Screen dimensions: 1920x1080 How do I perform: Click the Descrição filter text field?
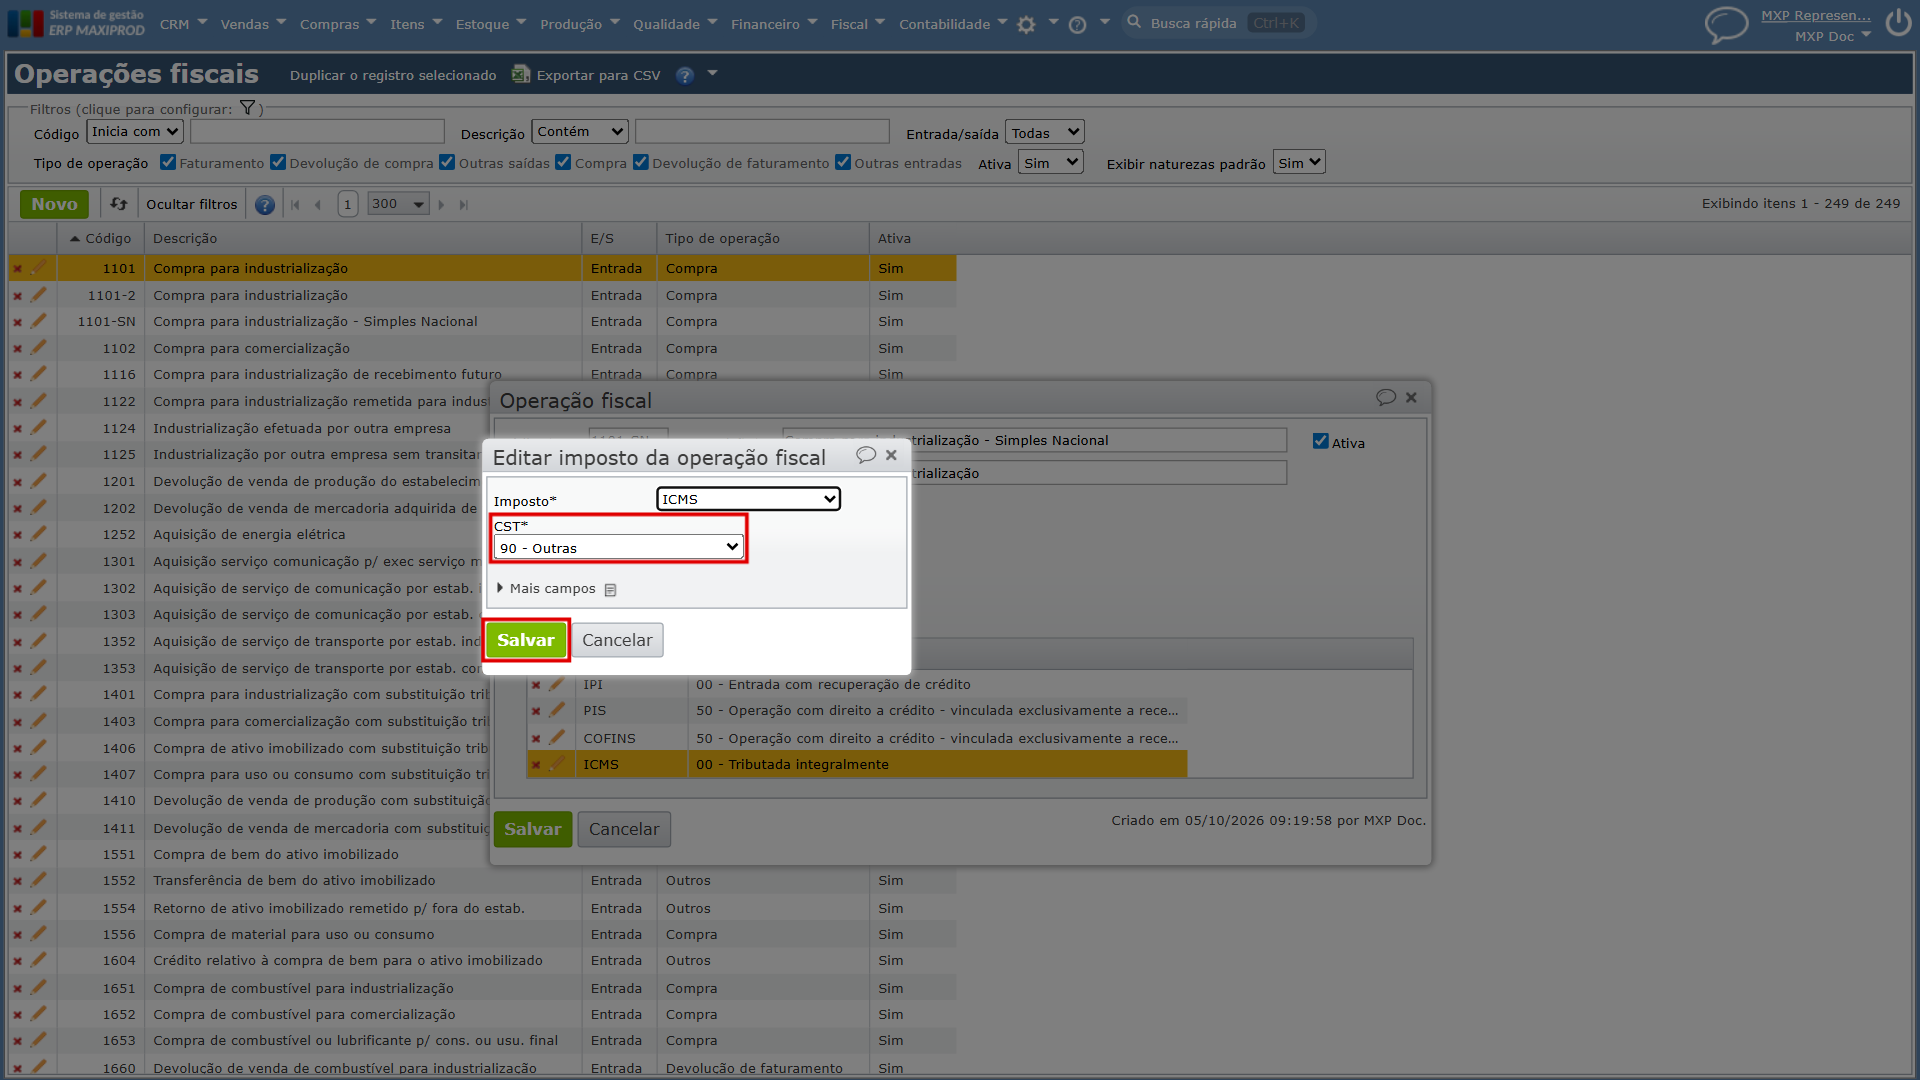(x=762, y=132)
